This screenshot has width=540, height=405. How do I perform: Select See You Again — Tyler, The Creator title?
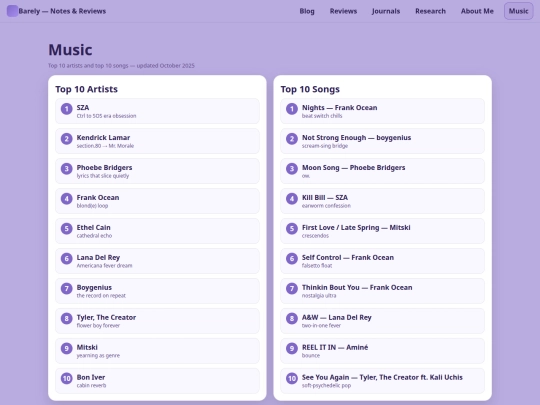click(x=382, y=377)
